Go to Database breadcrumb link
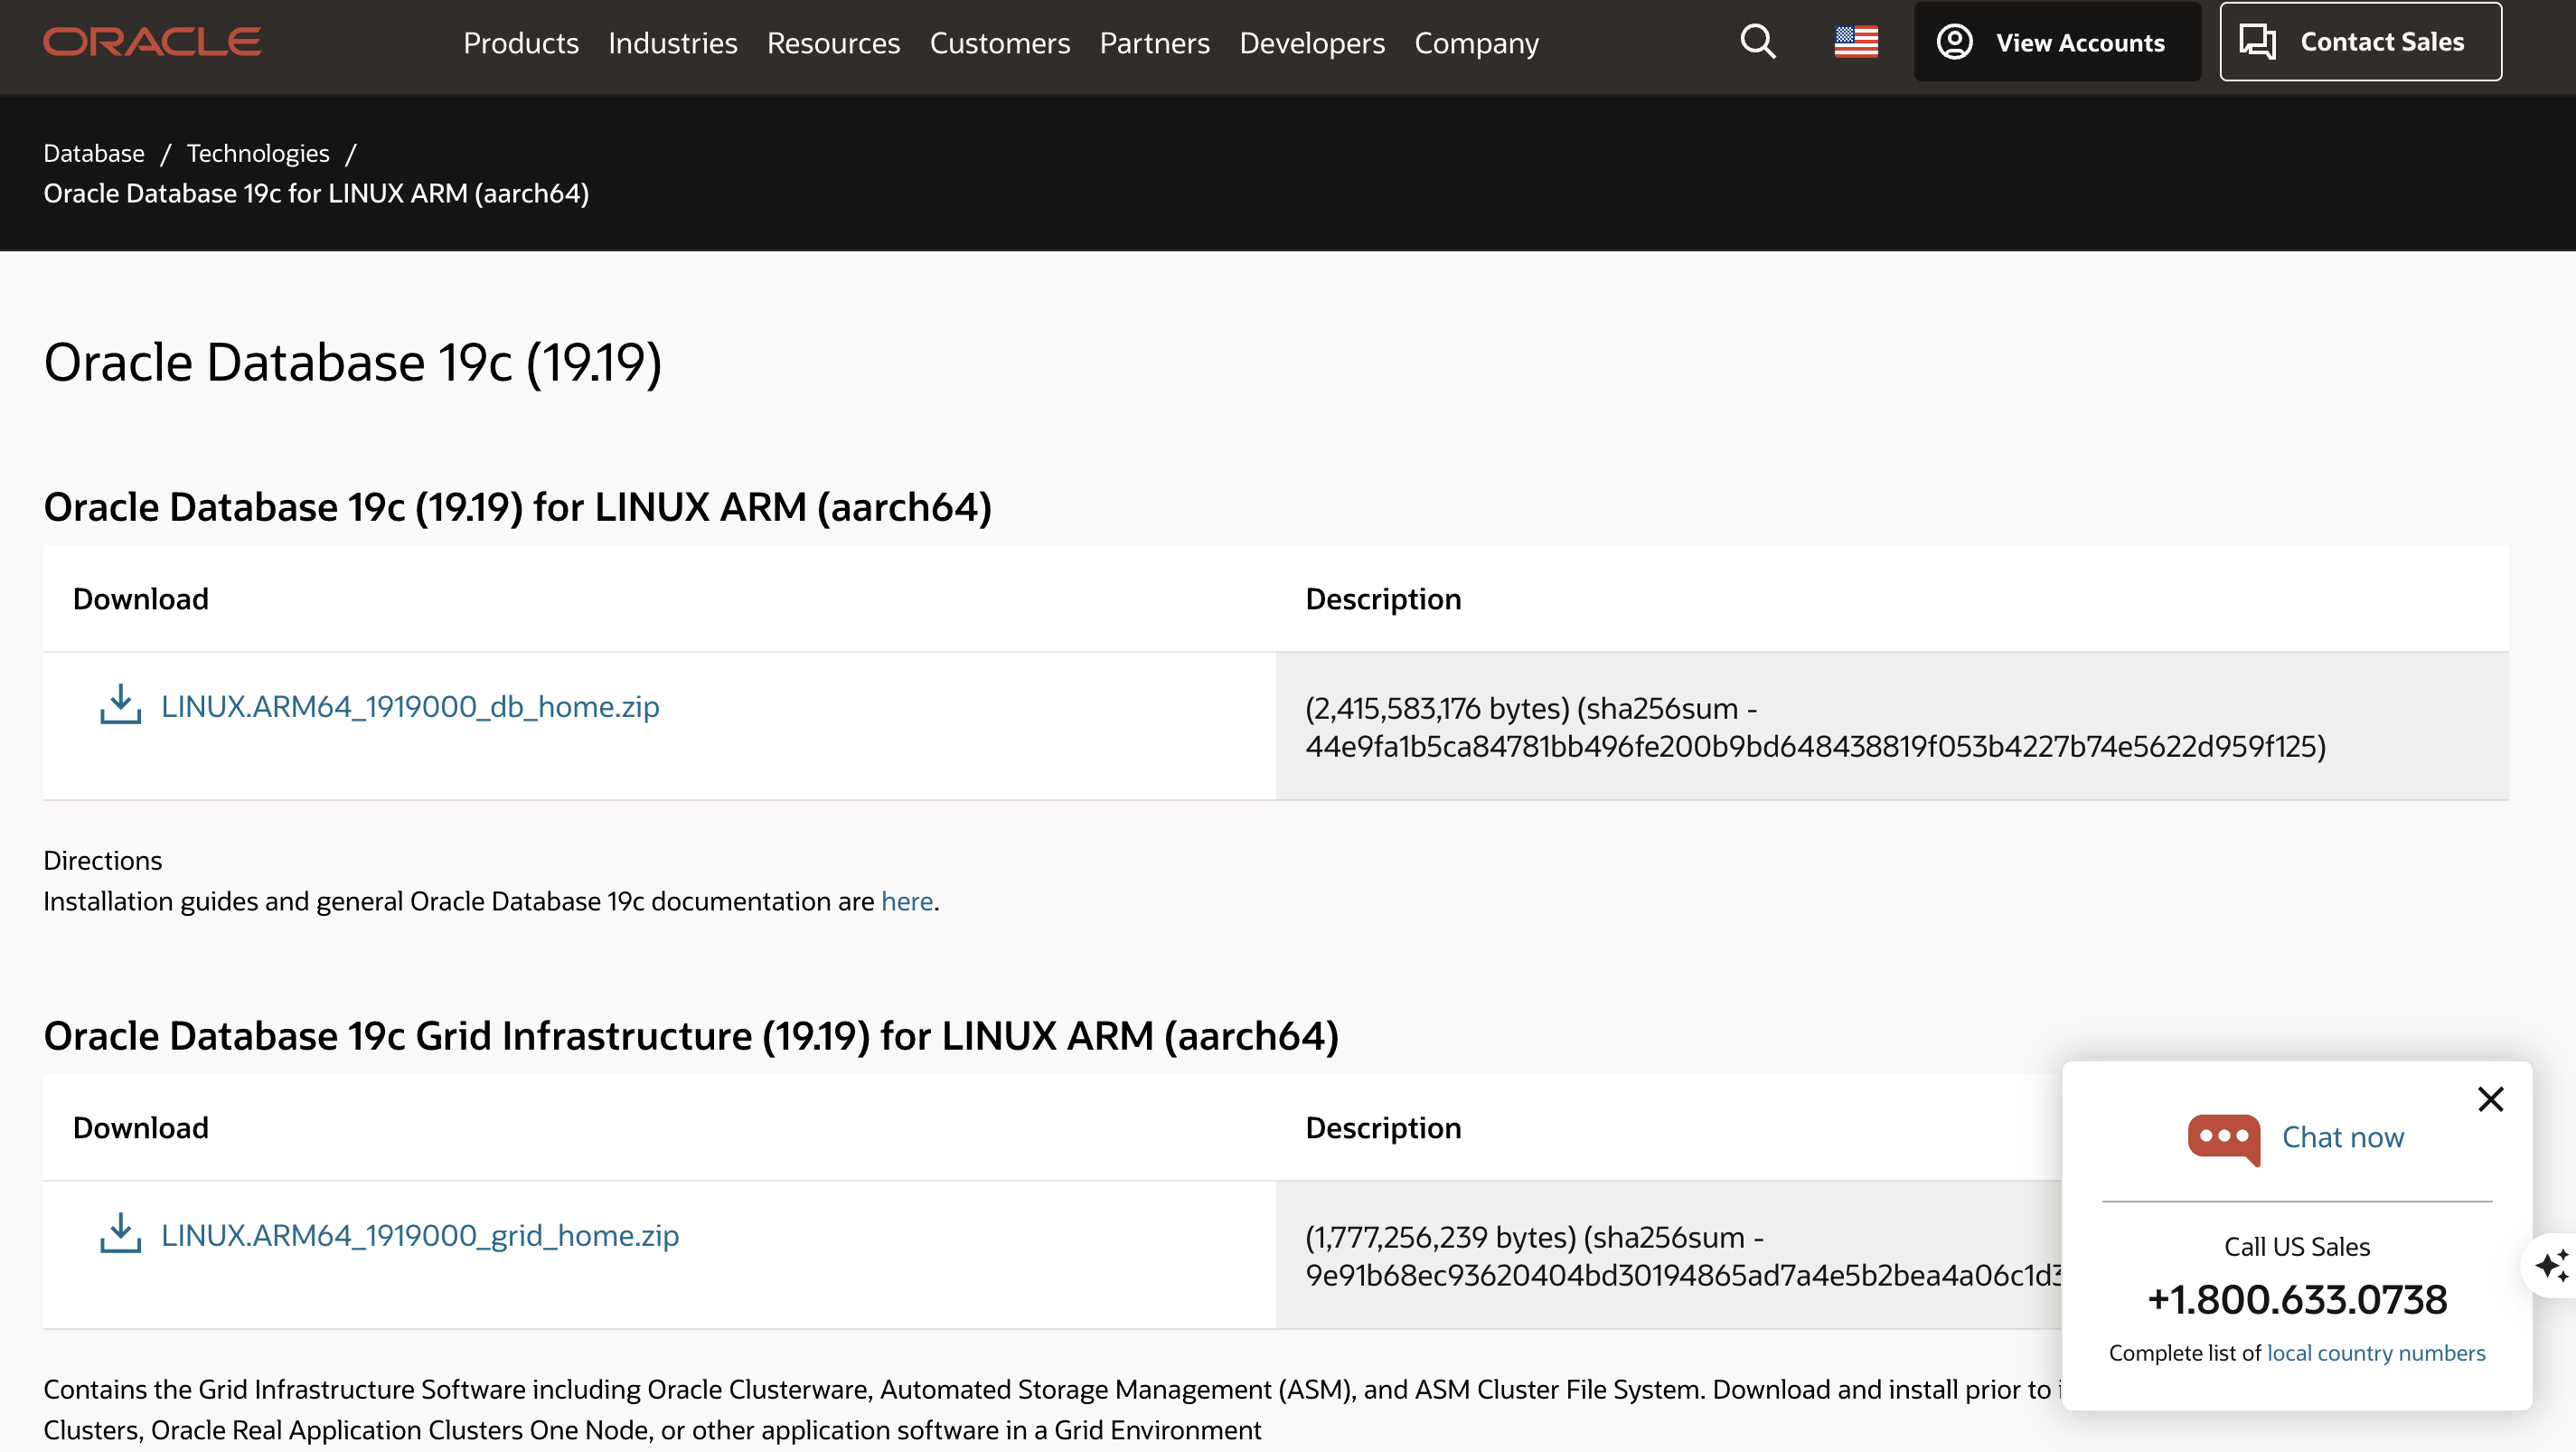This screenshot has height=1452, width=2576. tap(94, 153)
